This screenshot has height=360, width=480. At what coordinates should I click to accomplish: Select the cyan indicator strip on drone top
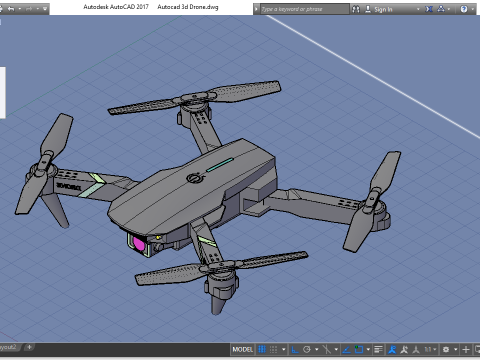coord(220,165)
